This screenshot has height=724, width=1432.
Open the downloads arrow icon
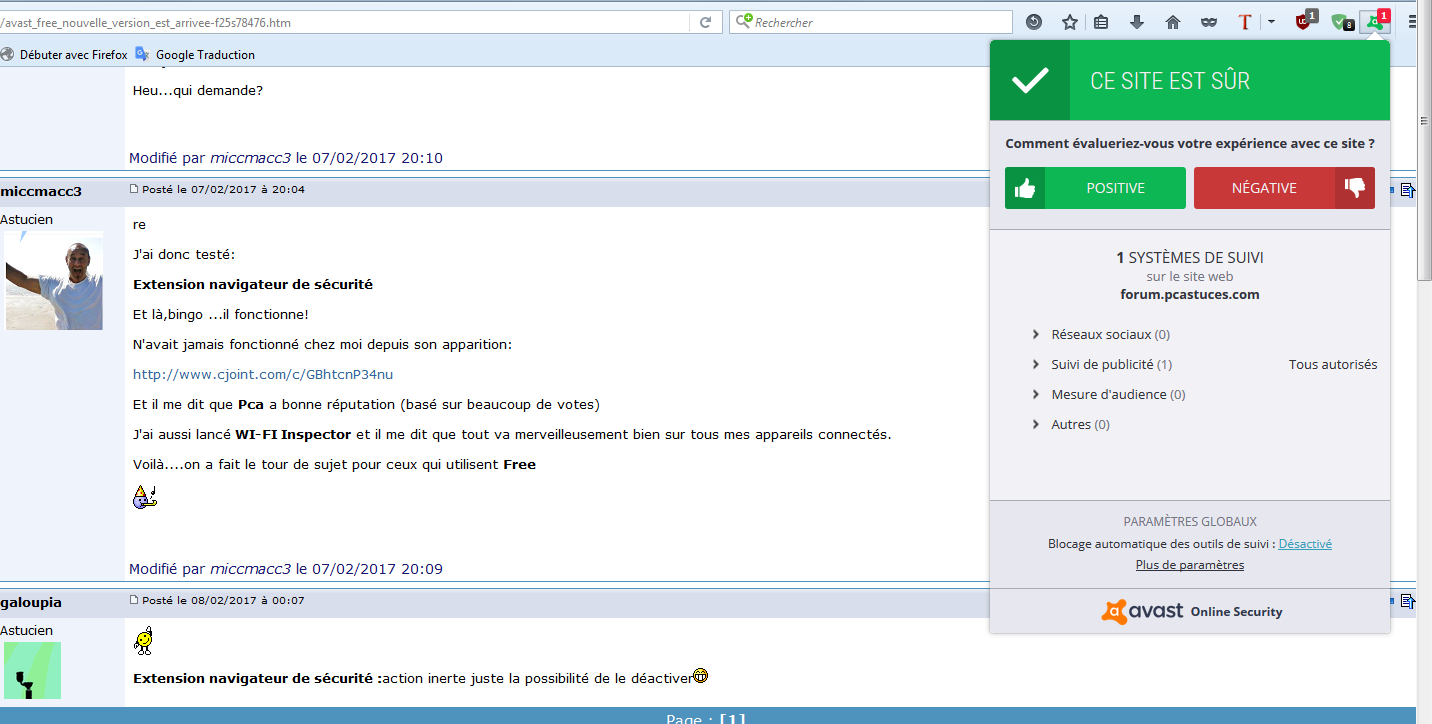pyautogui.click(x=1137, y=22)
